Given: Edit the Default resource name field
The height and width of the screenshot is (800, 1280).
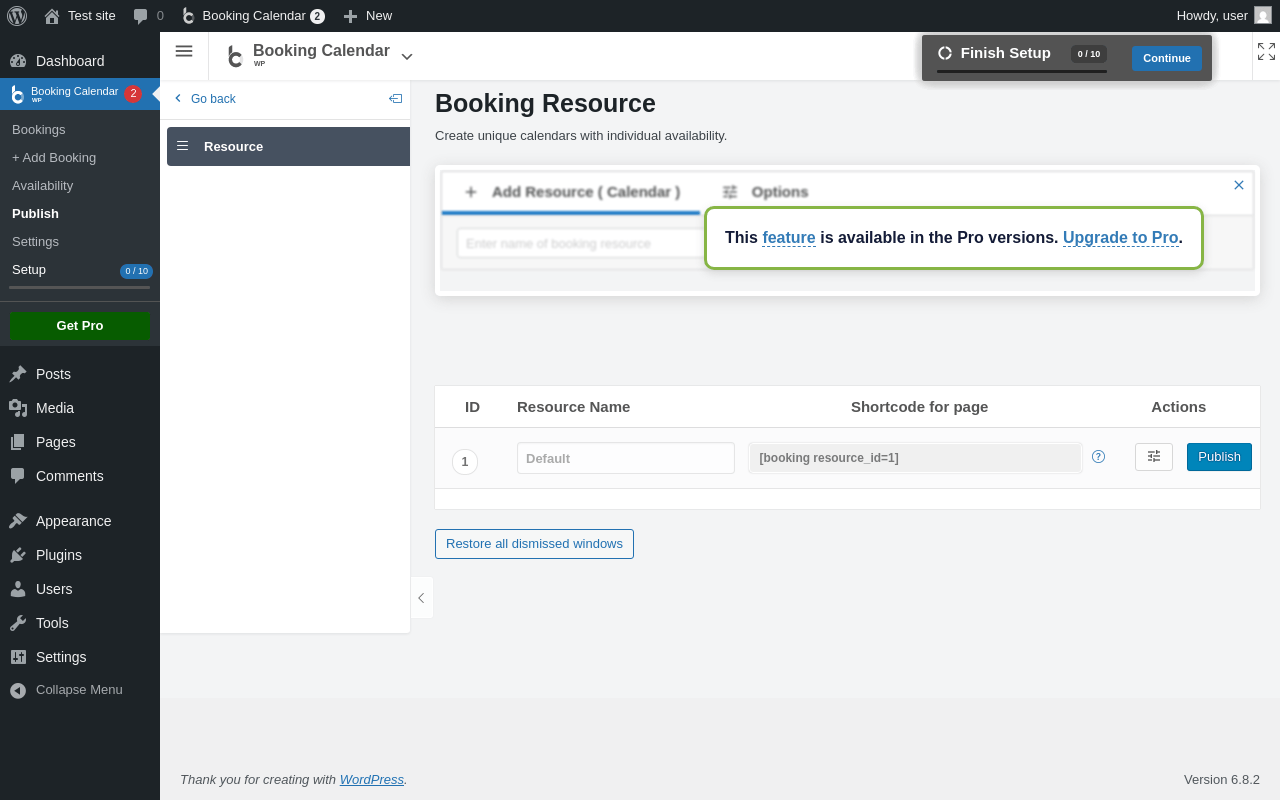Looking at the screenshot, I should point(626,458).
